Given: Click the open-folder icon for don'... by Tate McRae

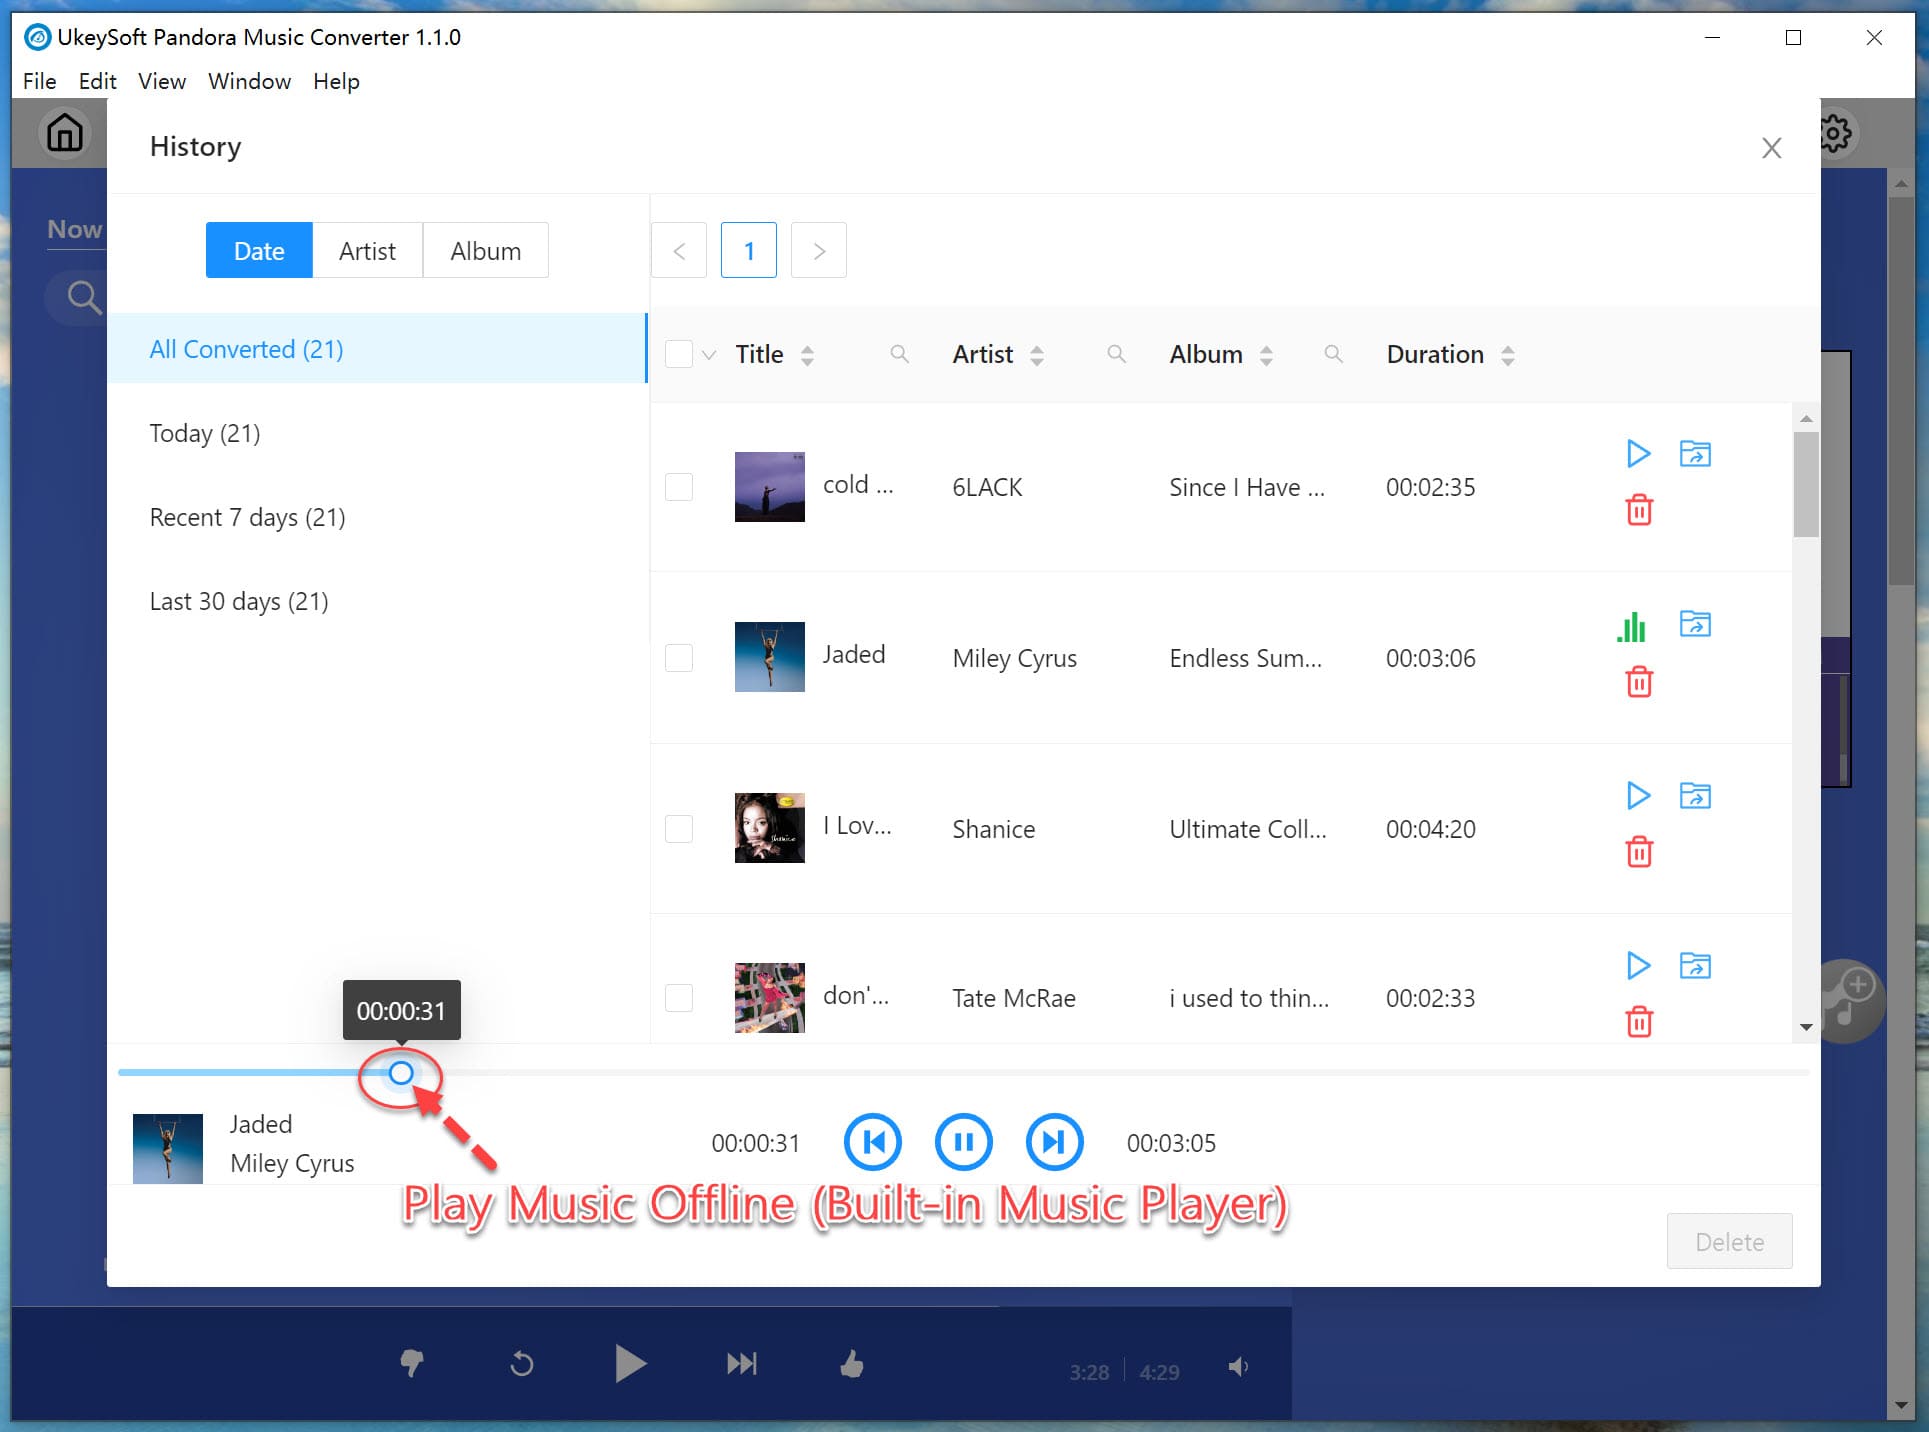Looking at the screenshot, I should coord(1694,964).
